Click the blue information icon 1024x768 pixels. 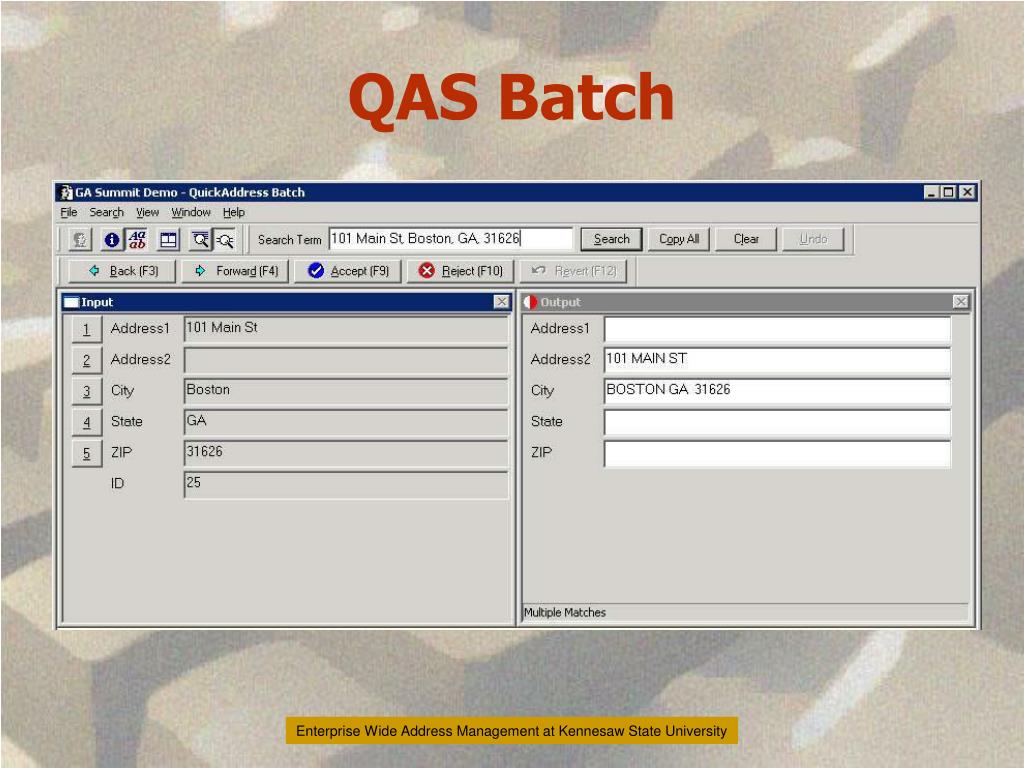click(x=112, y=240)
